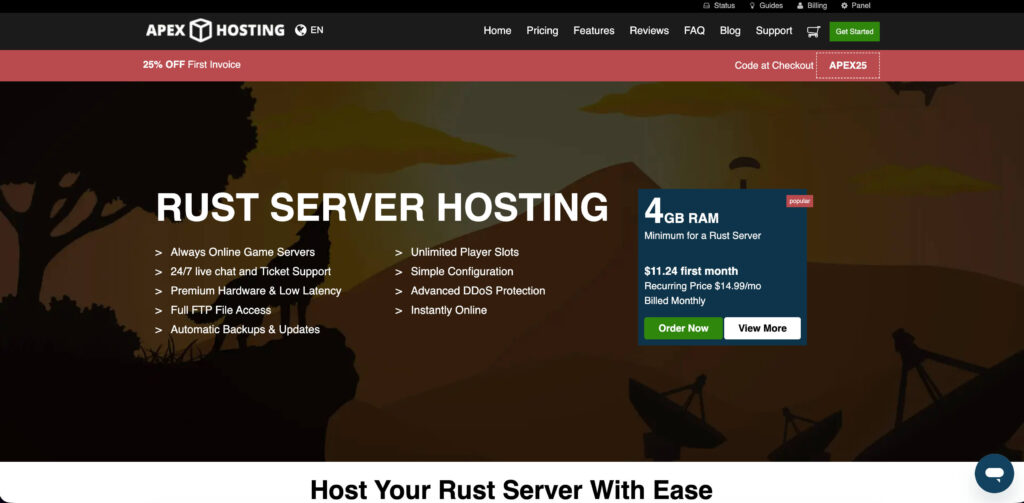Click 'Premium Hardware & Low Latency' item
Screen dimensions: 1024x503
click(256, 291)
